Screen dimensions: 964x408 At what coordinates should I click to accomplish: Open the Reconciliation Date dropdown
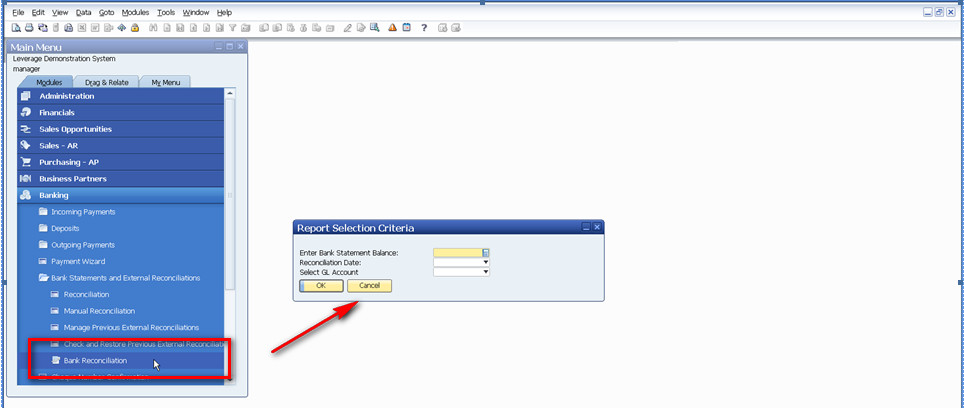click(x=486, y=262)
